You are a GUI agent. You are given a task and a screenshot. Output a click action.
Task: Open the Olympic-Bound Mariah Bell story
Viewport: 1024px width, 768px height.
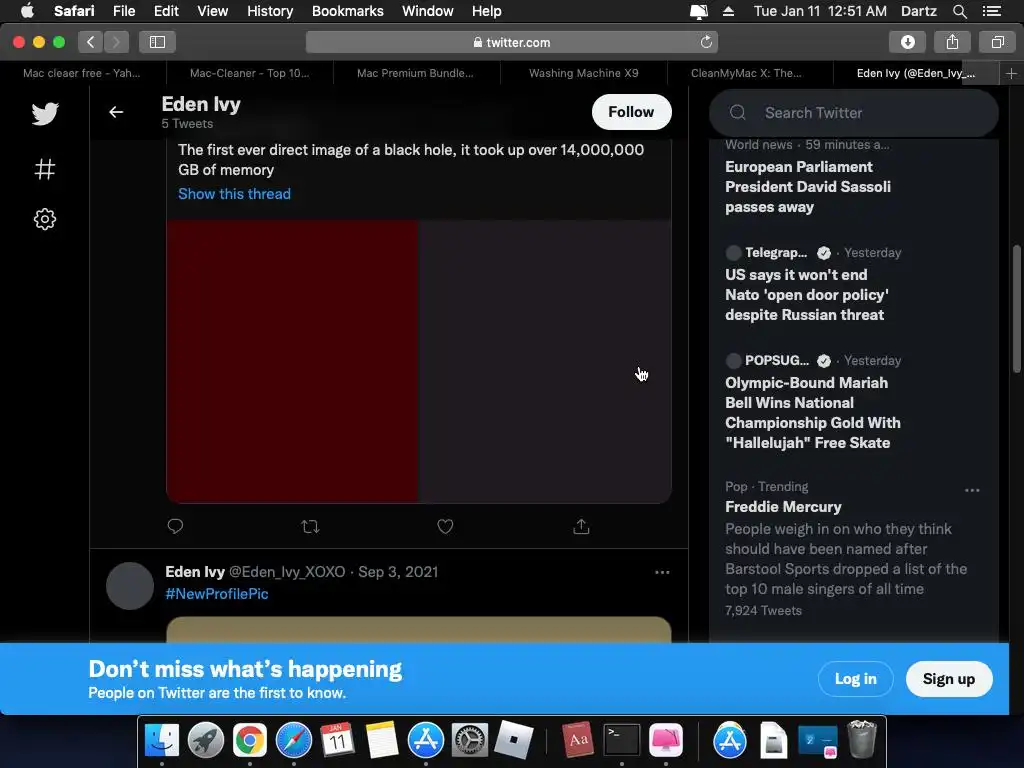(x=812, y=413)
